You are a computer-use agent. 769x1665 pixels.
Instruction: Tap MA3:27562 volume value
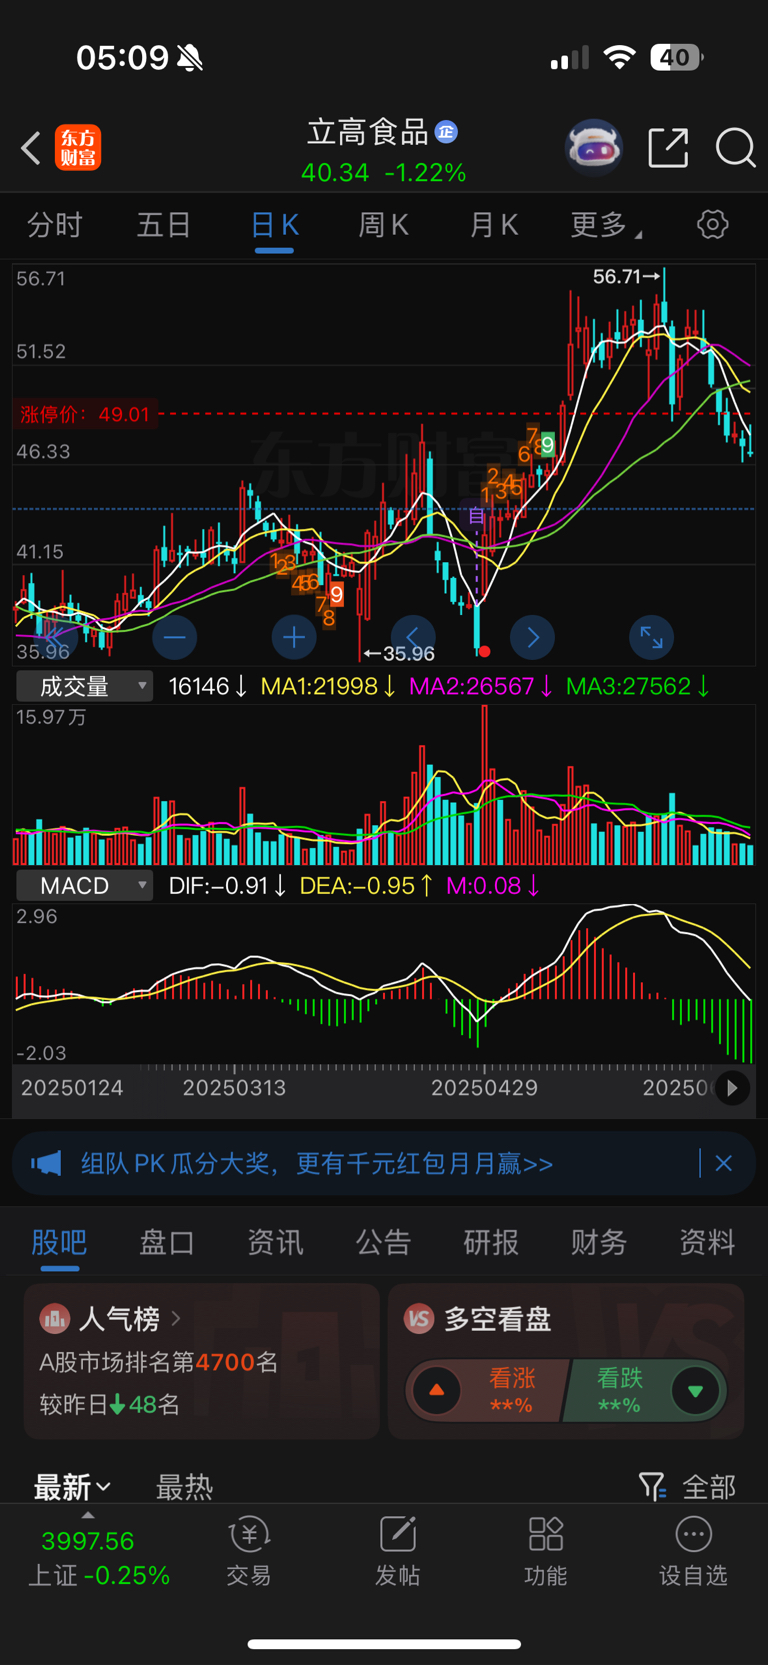638,686
